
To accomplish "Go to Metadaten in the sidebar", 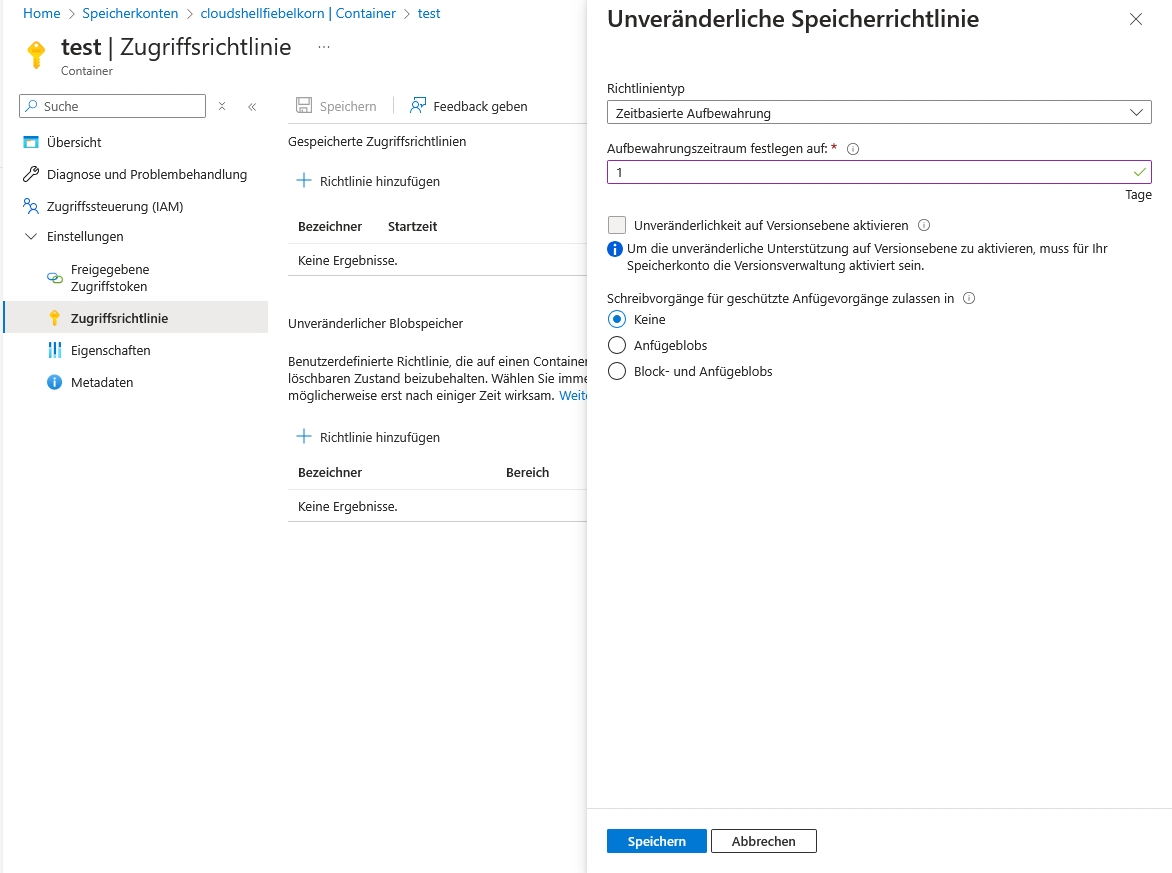I will [101, 382].
